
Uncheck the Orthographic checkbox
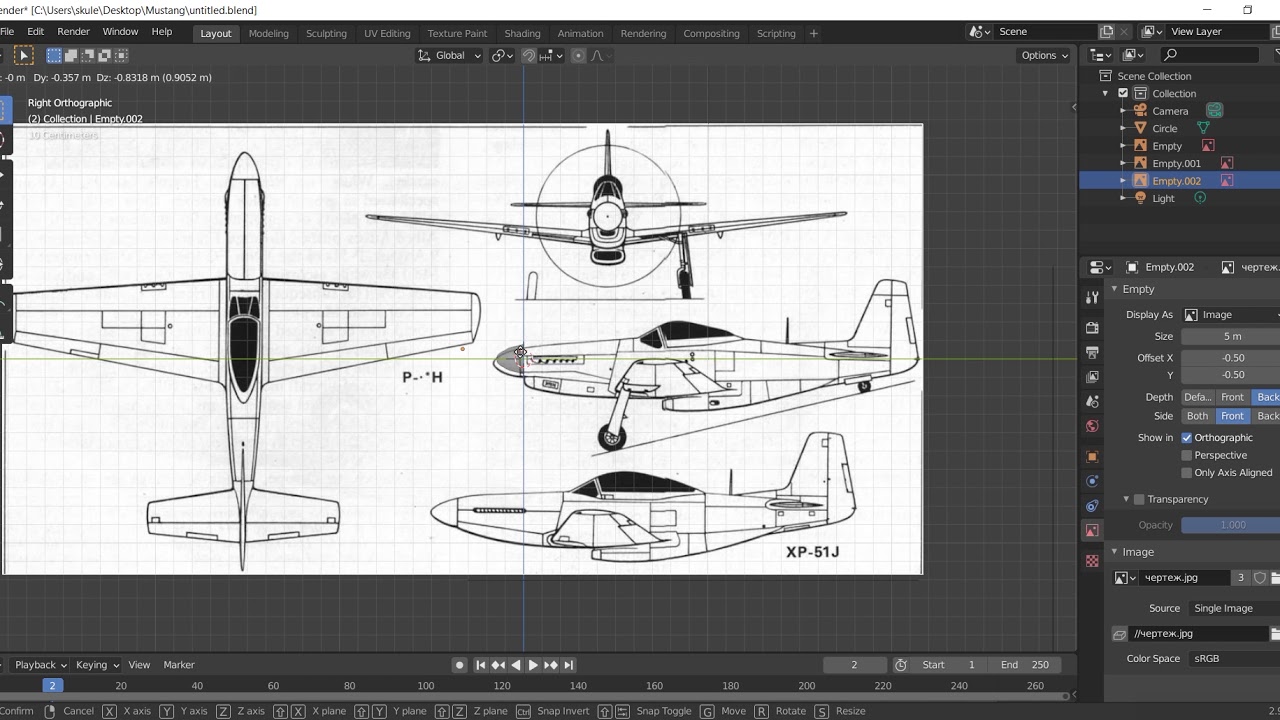tap(1187, 438)
